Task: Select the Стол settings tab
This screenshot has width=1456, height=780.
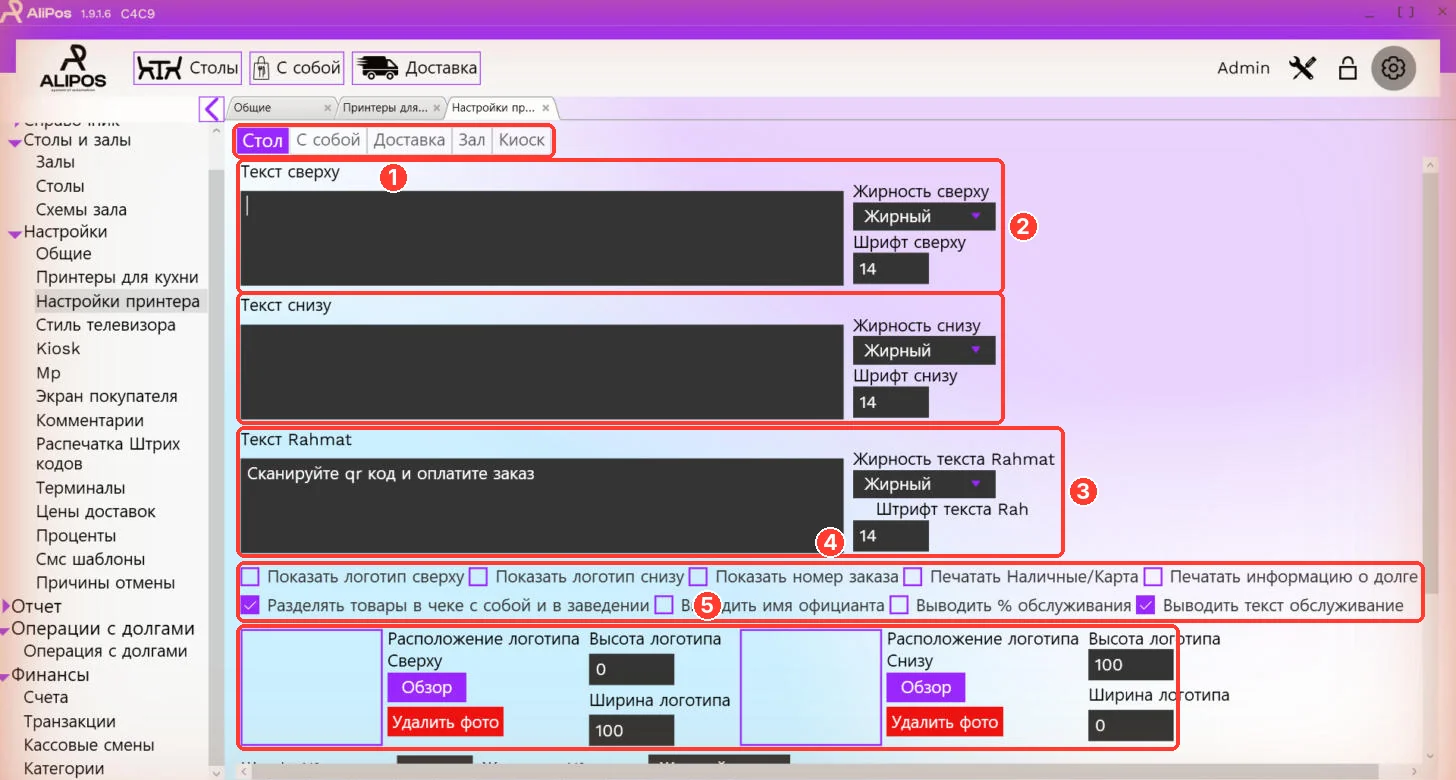Action: click(x=263, y=140)
